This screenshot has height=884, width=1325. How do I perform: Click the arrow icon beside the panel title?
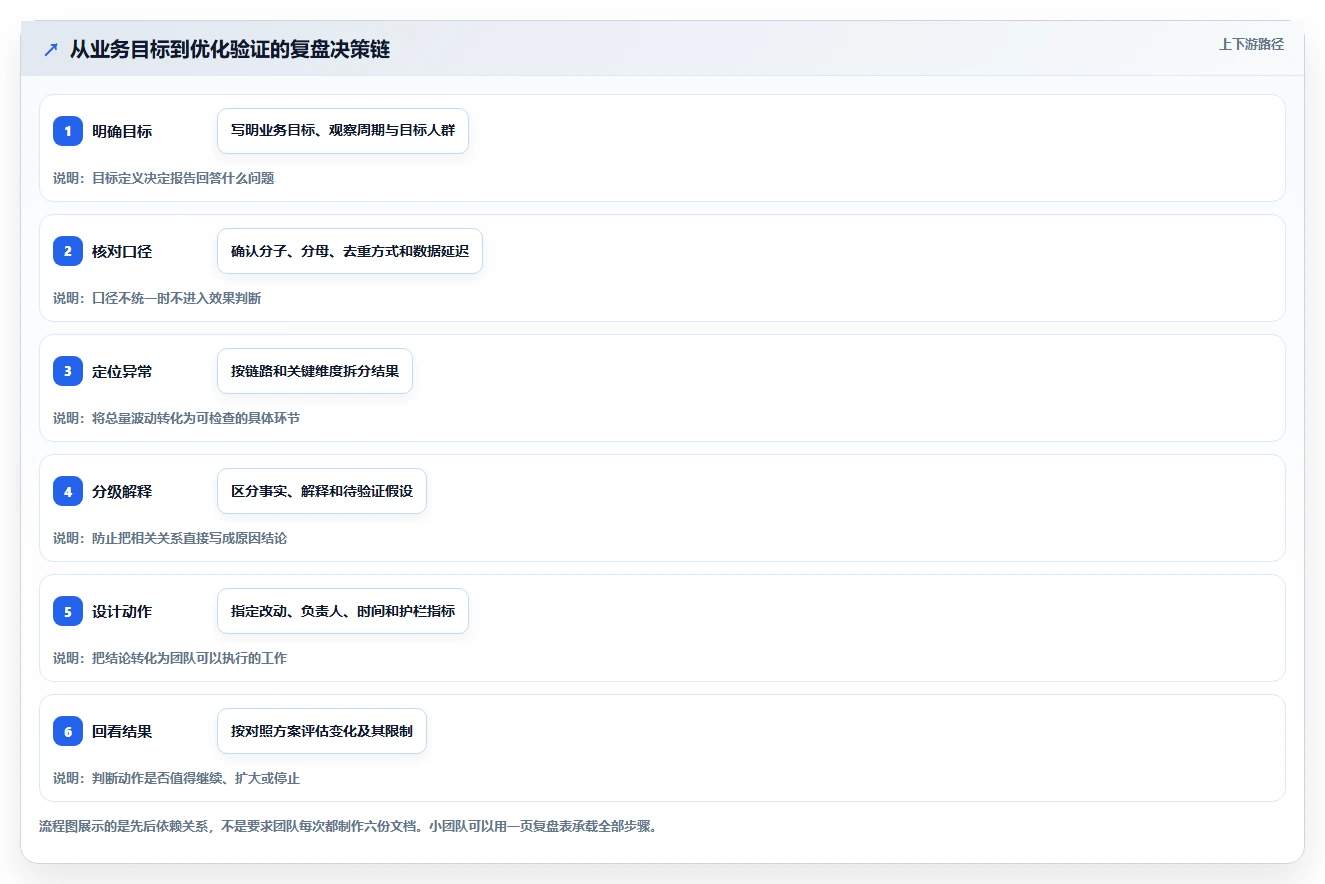pyautogui.click(x=51, y=50)
